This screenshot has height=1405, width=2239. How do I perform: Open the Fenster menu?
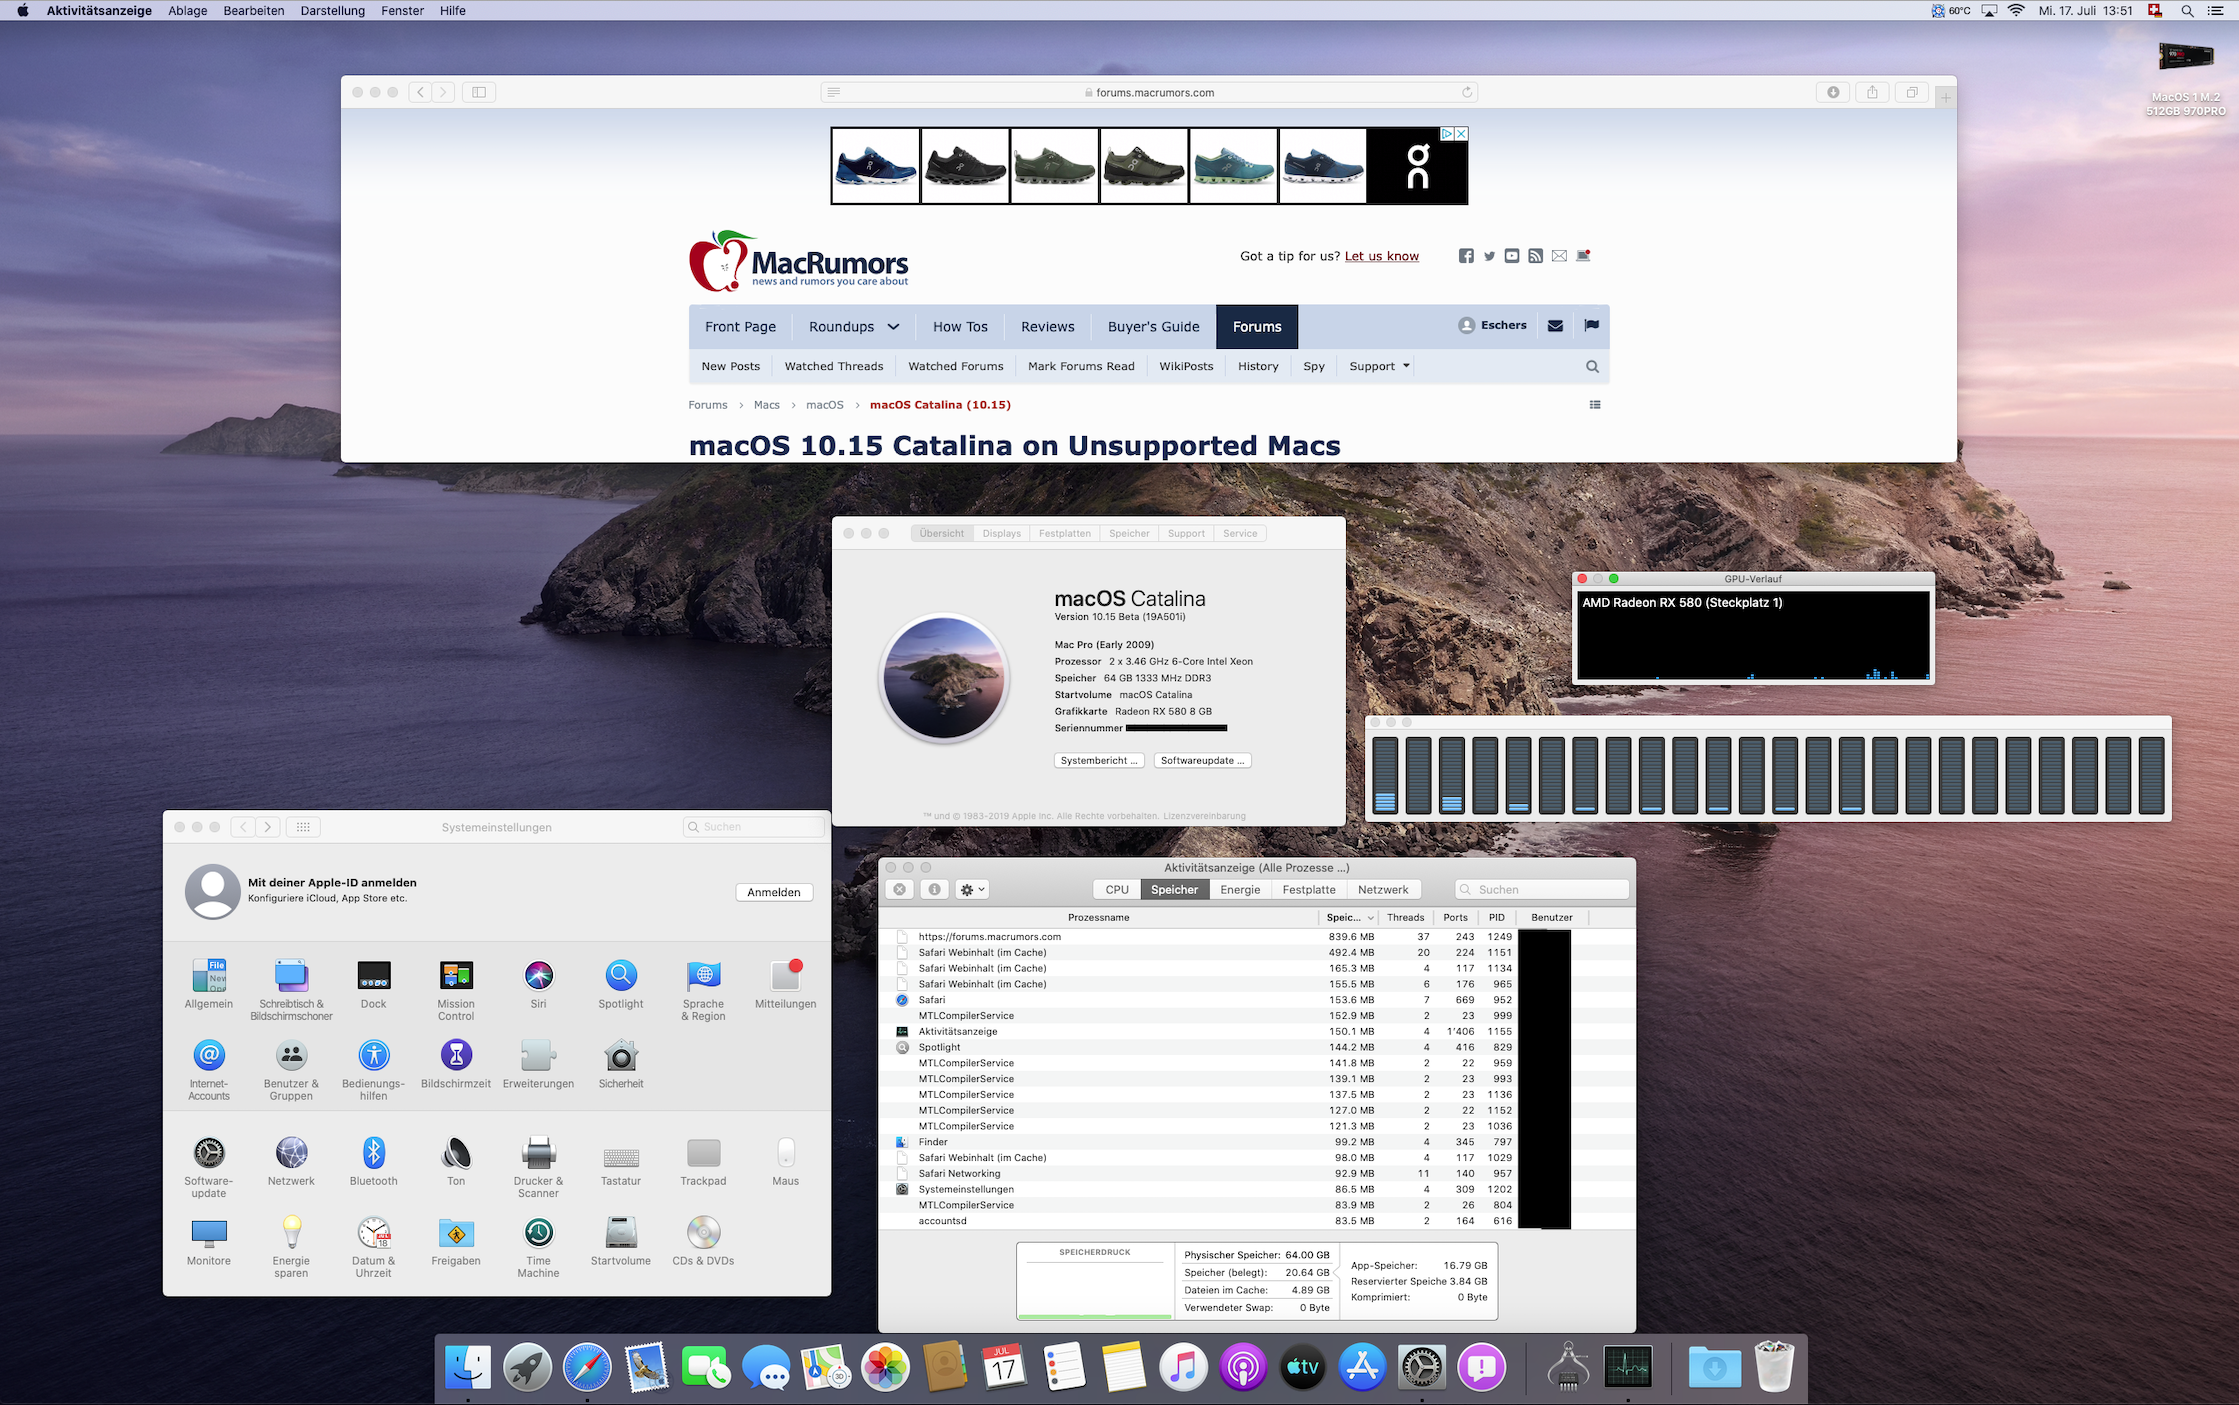point(402,11)
